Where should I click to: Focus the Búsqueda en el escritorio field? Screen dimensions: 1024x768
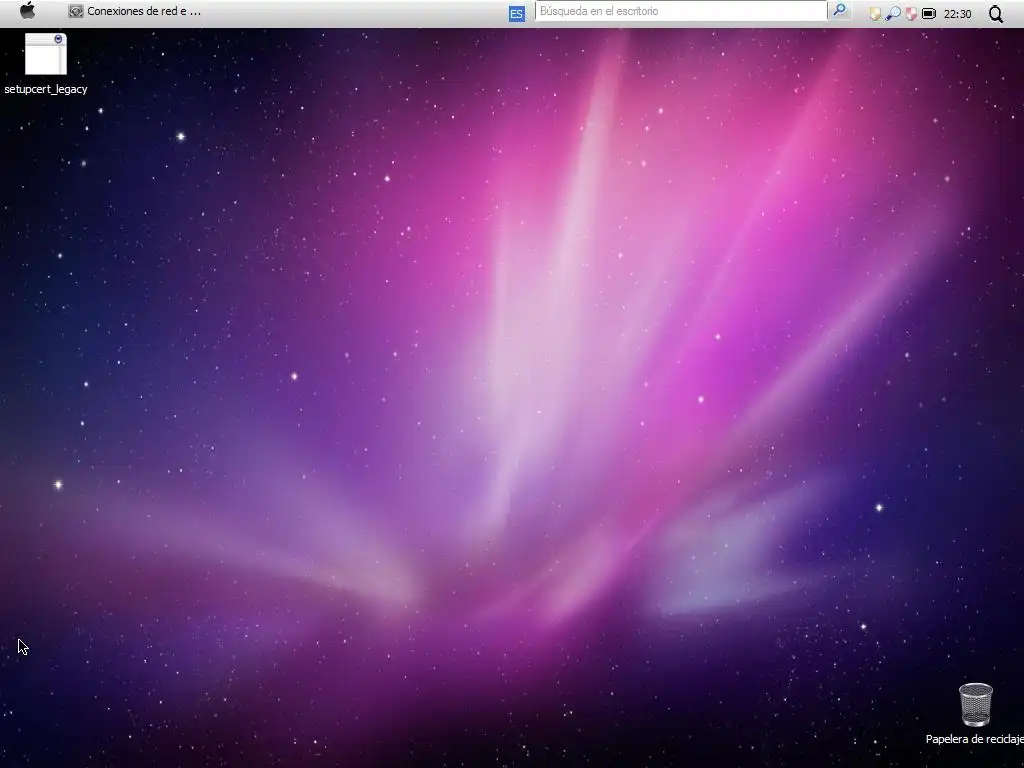pyautogui.click(x=681, y=11)
